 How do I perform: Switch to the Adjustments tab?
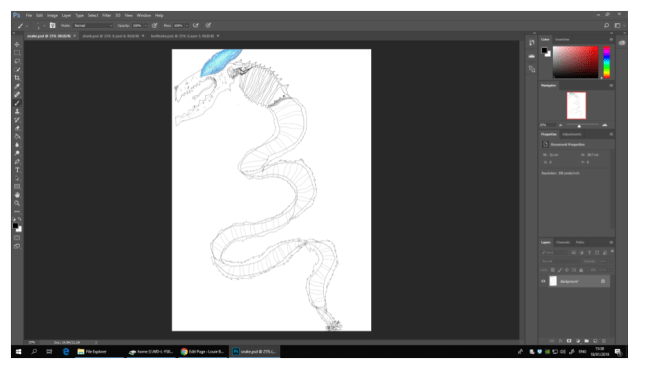571,134
